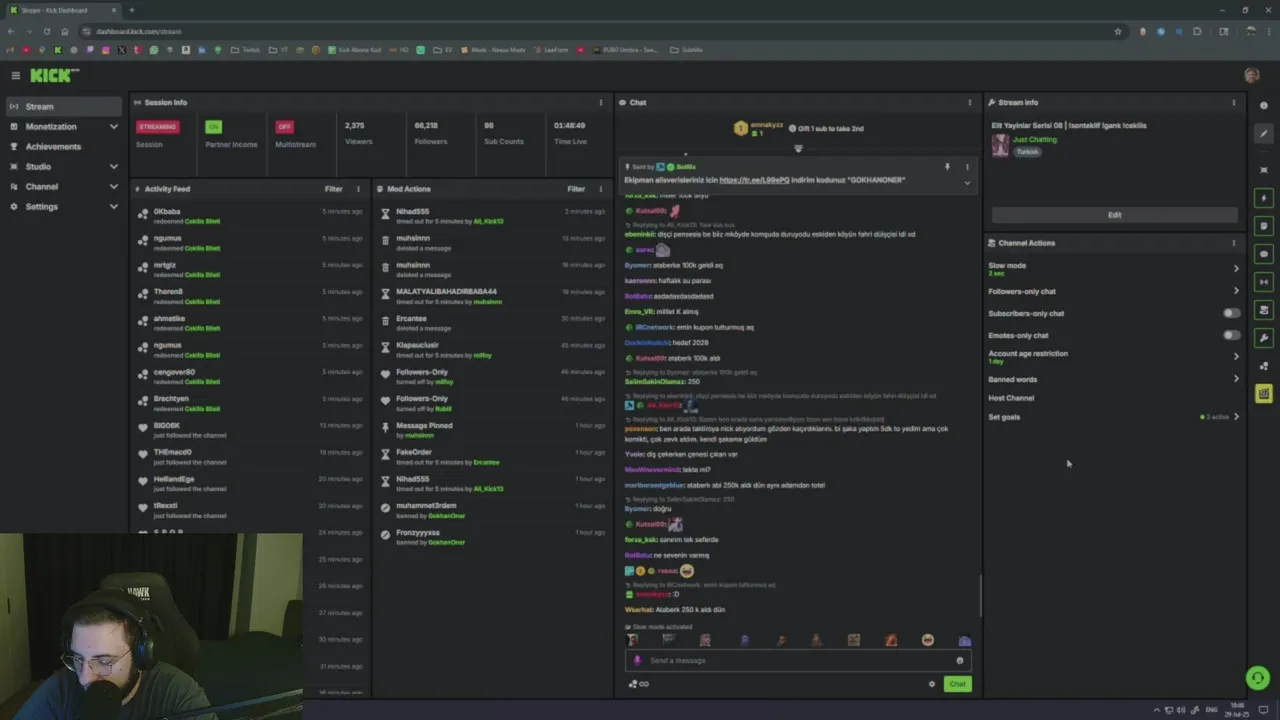Open the hamburger menu next to KICK logo
Screen dimensions: 1280x720
15,75
